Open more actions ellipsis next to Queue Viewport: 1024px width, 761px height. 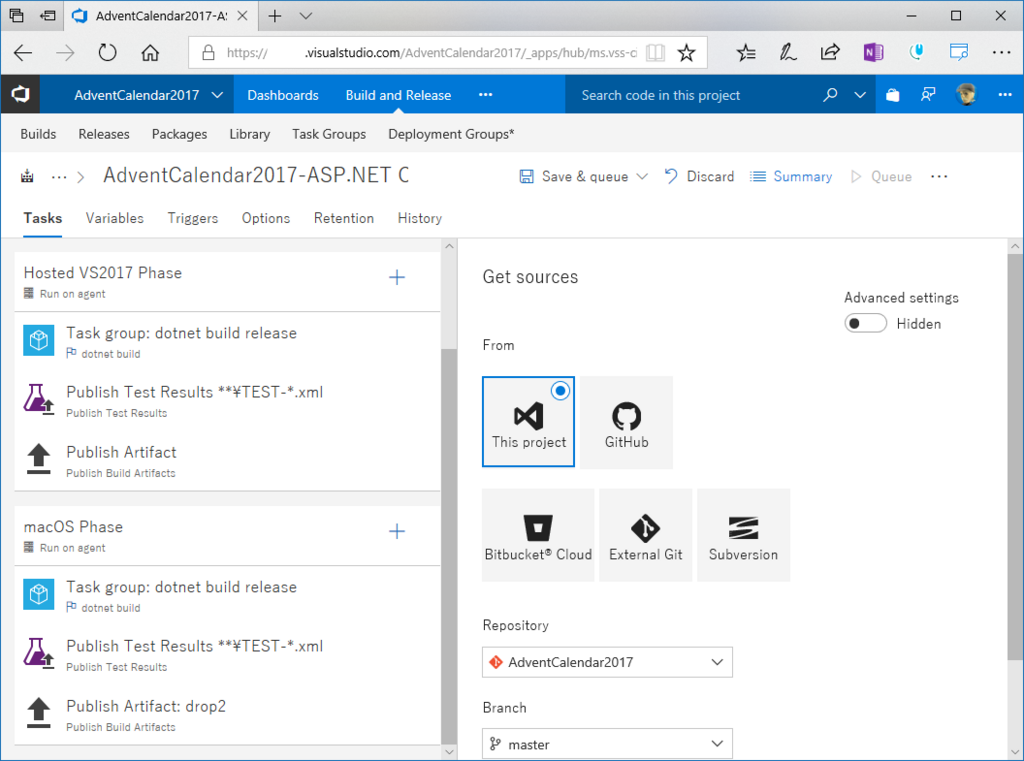pyautogui.click(x=939, y=177)
